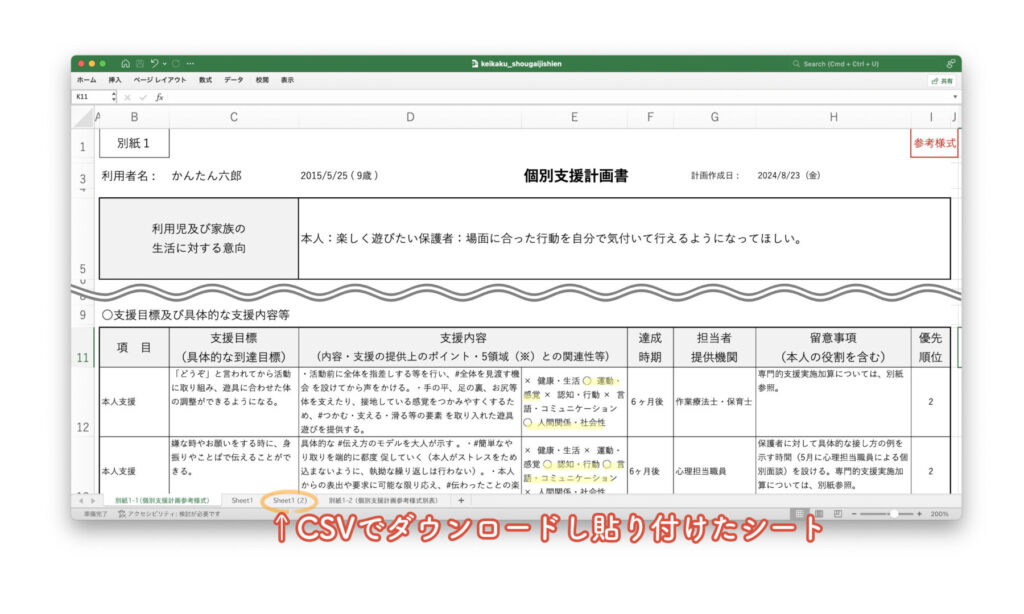Image resolution: width=1024 pixels, height=614 pixels.
Task: Click the plan date 2024/8/23 (金)
Action: click(x=788, y=176)
